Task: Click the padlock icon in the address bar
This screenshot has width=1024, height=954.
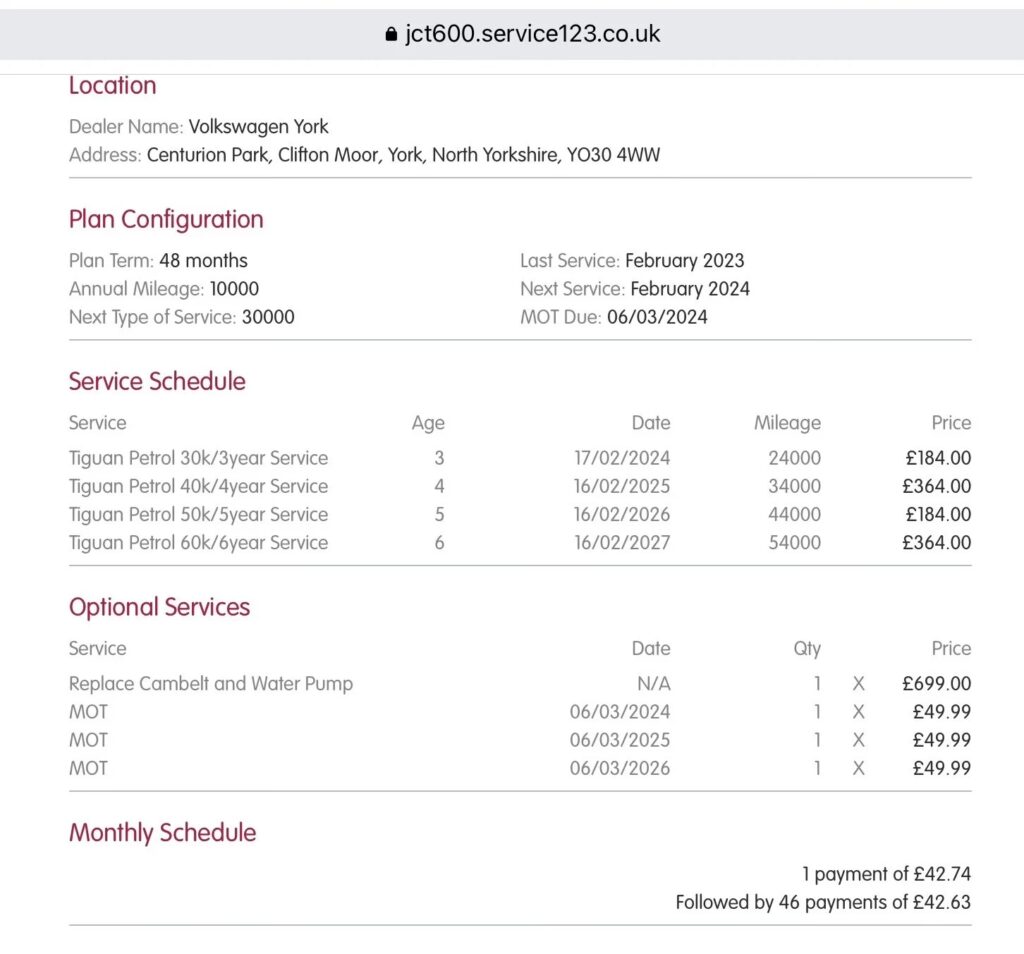Action: [x=390, y=35]
